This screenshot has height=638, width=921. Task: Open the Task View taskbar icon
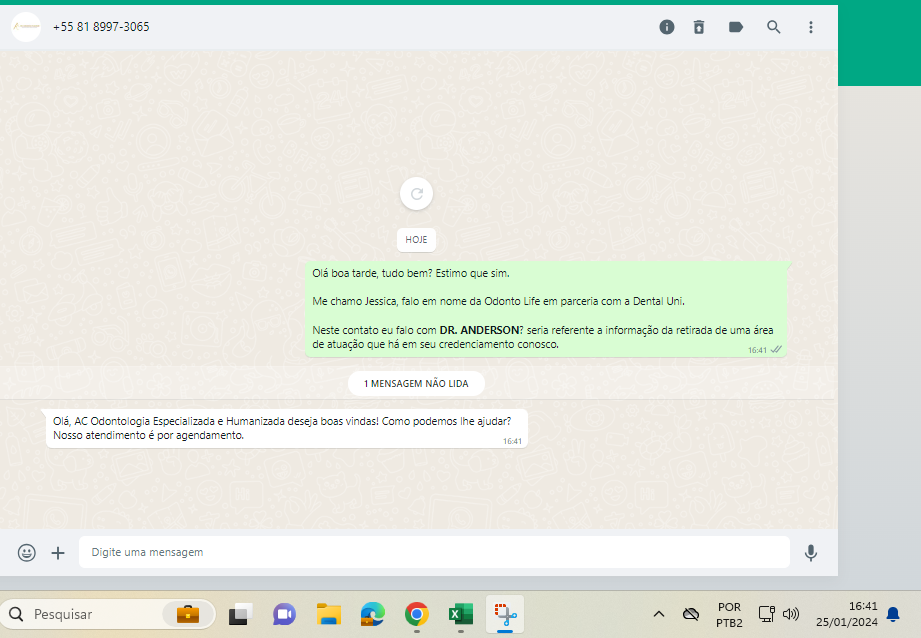tap(240, 615)
